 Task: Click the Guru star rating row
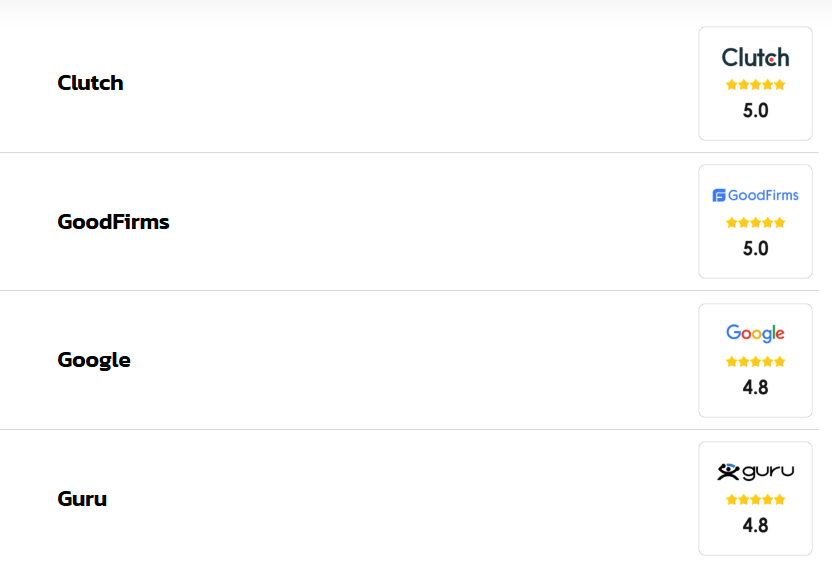pyautogui.click(x=755, y=499)
